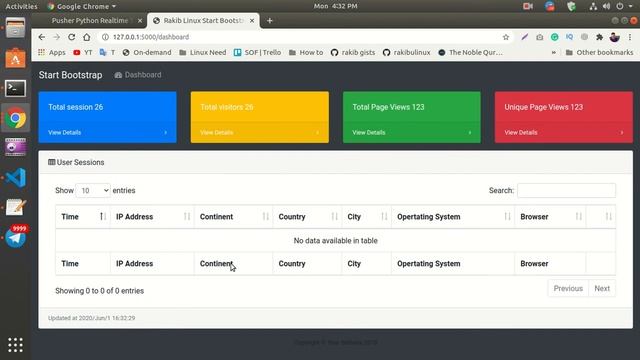Bookmark this page with star icon
This screenshot has height=360, width=640.
(506, 37)
